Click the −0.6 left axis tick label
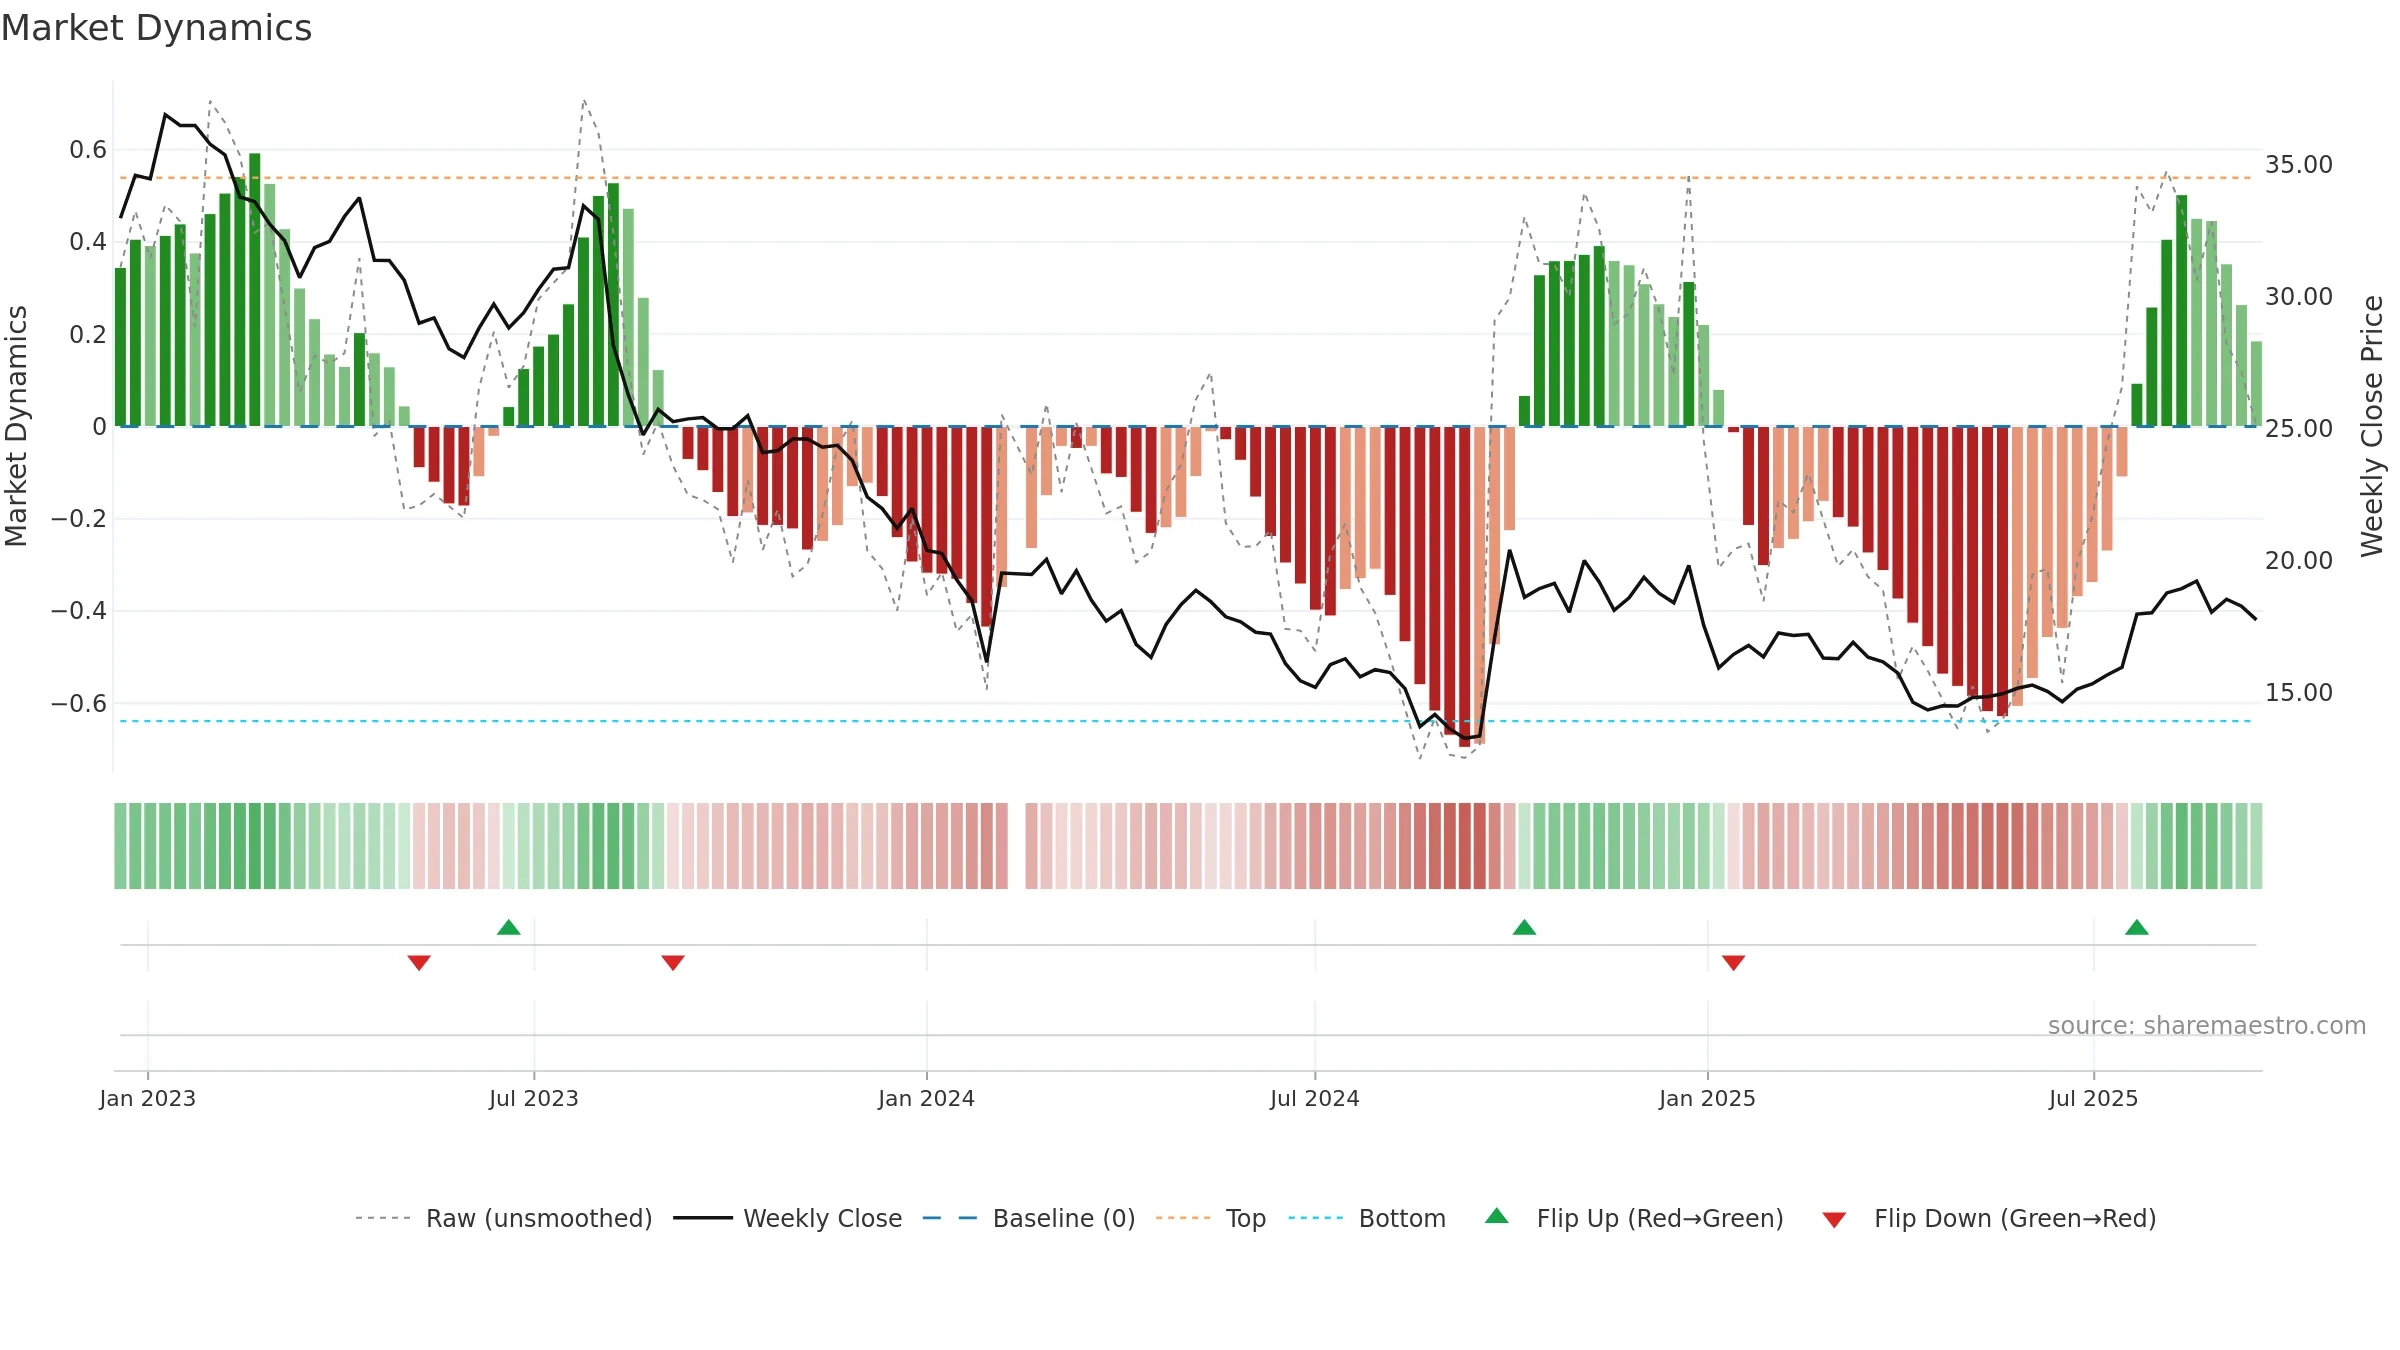2400x1350 pixels. 79,703
